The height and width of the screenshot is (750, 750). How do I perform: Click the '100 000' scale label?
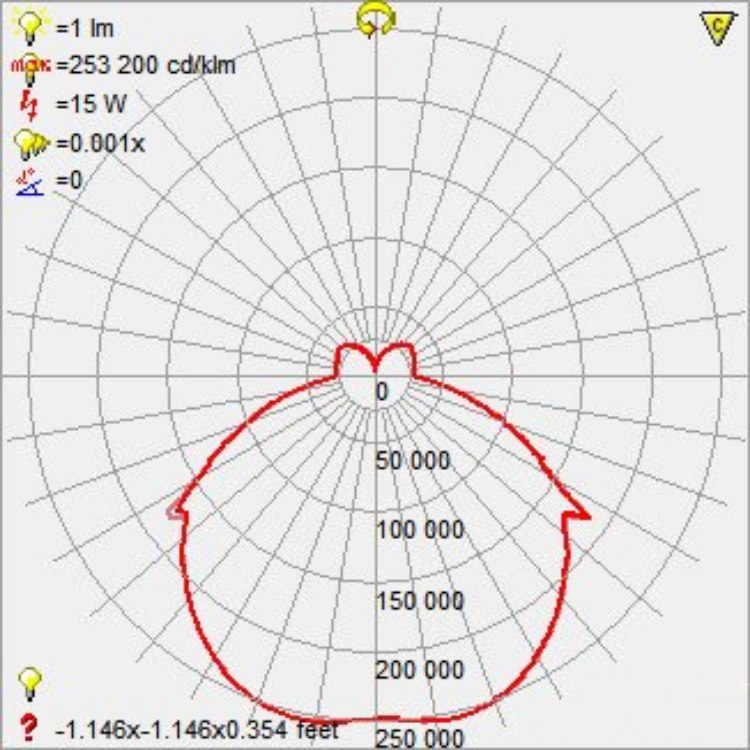tap(420, 530)
